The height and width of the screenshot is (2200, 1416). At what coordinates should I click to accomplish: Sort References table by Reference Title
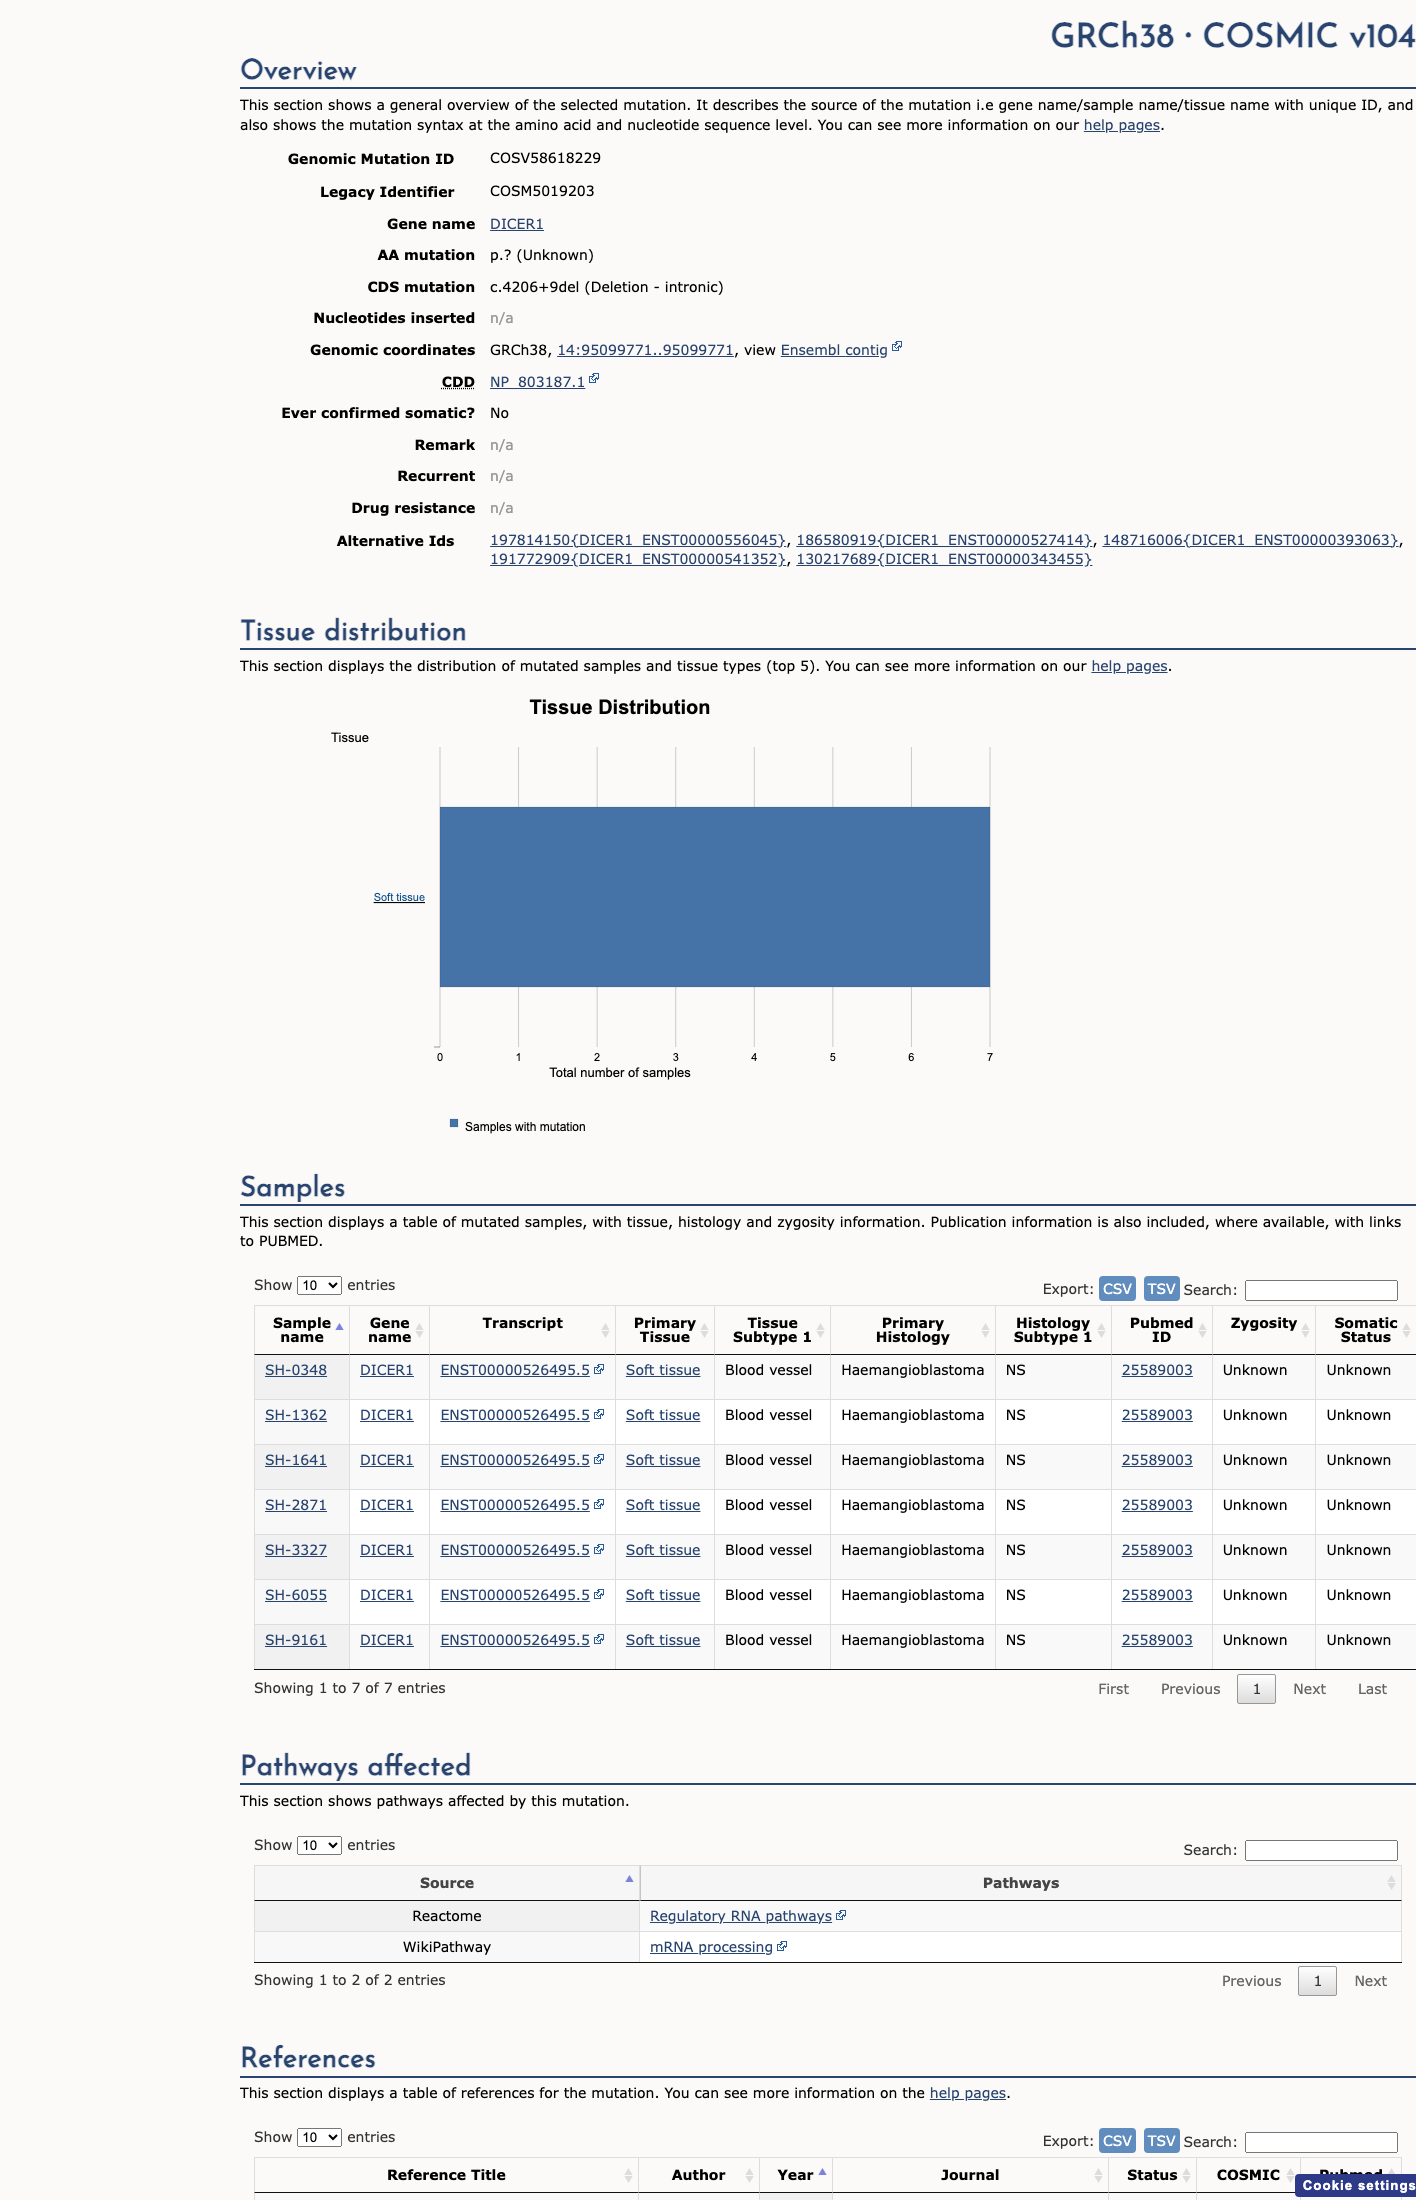pyautogui.click(x=446, y=2175)
